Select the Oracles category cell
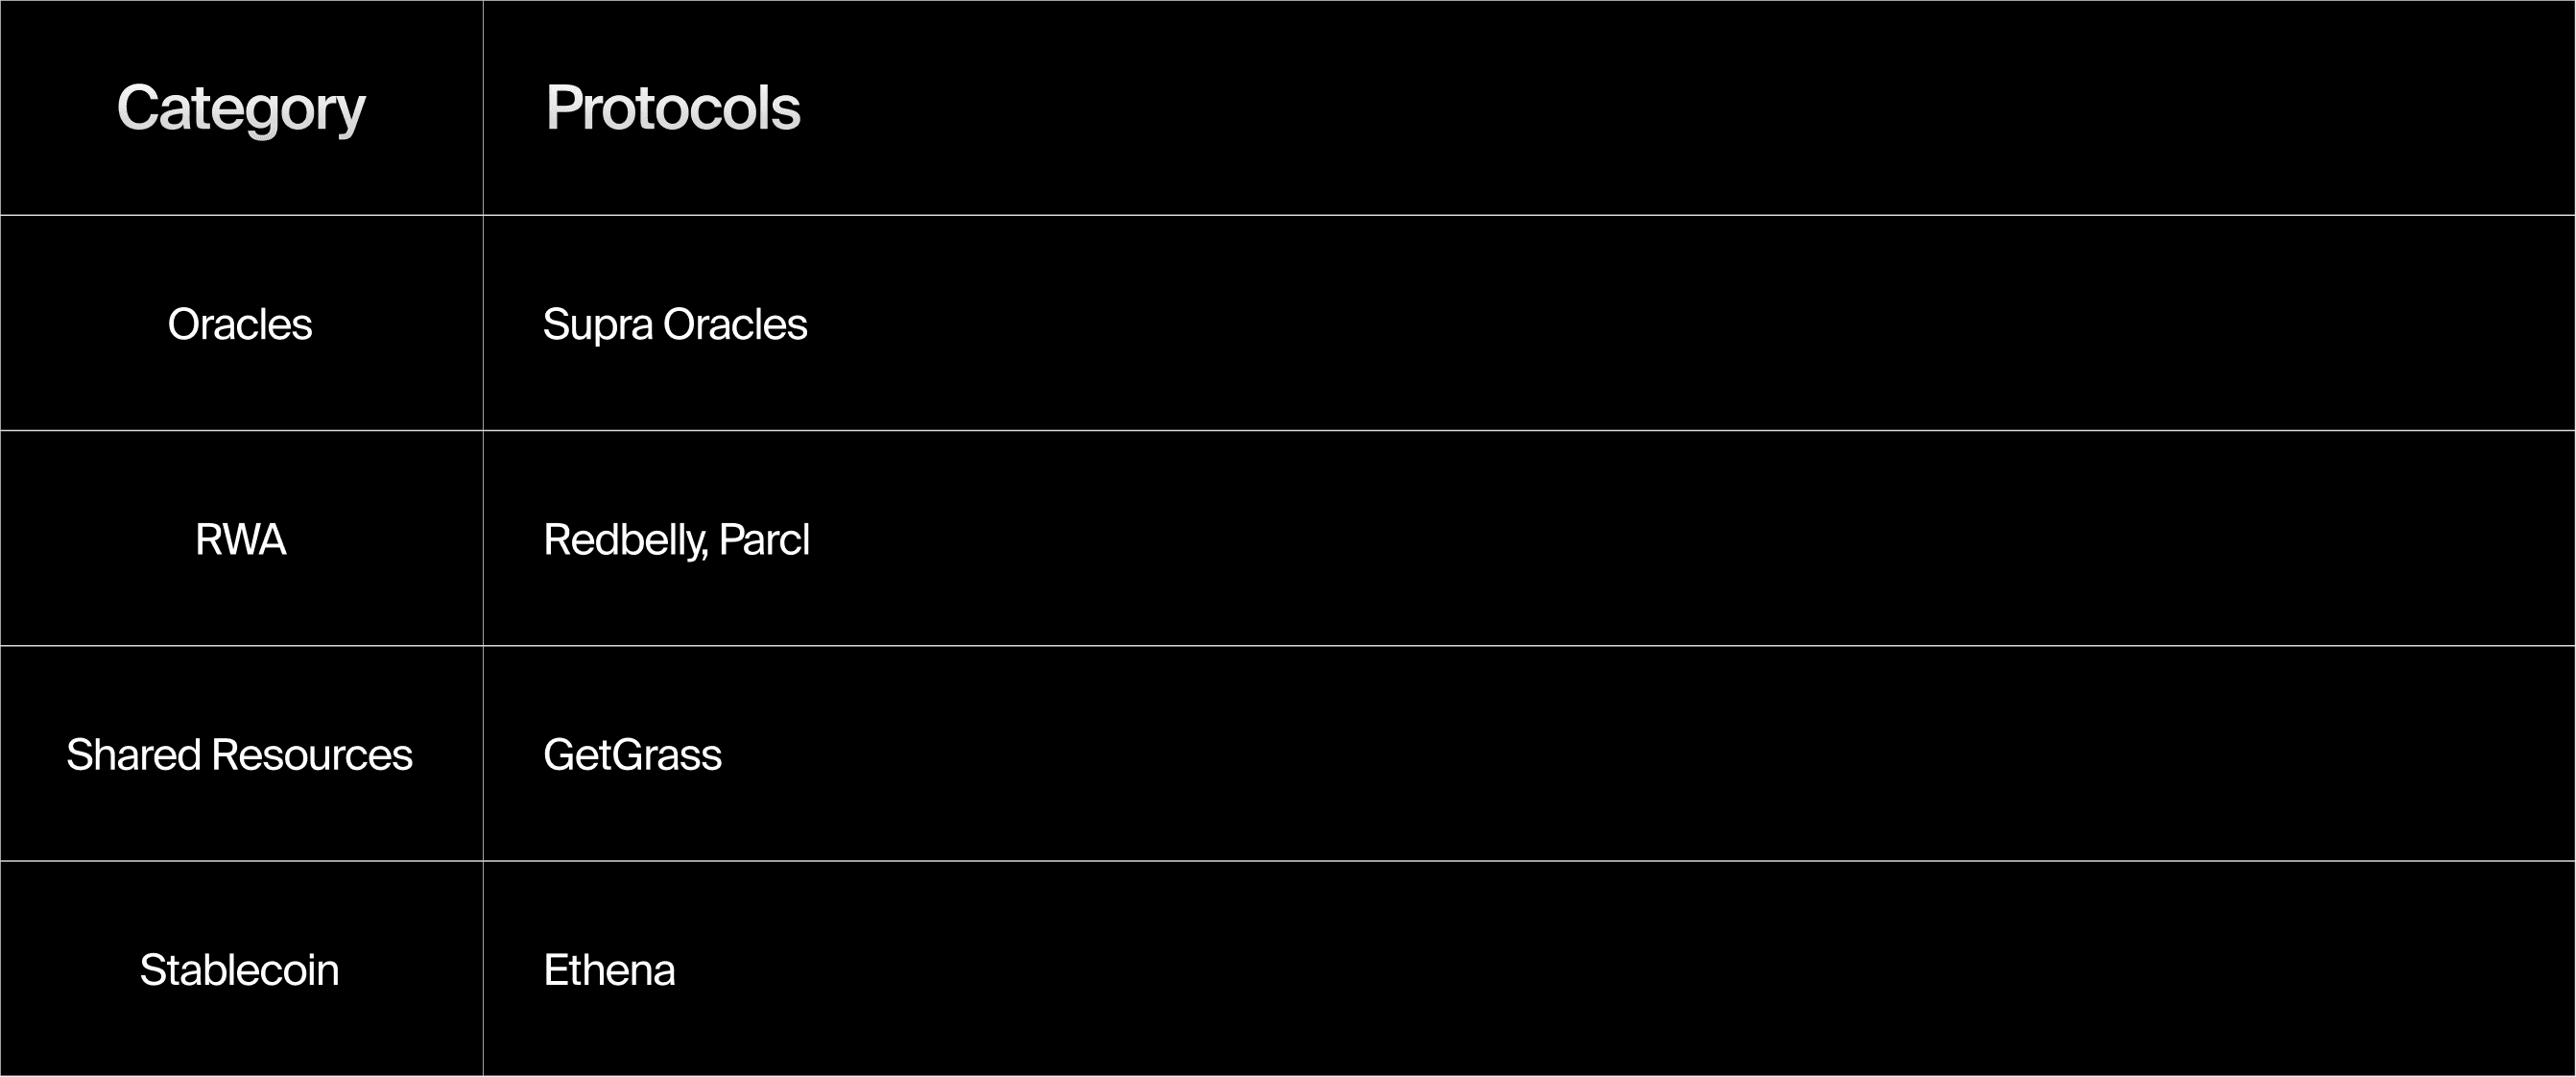 (x=240, y=324)
